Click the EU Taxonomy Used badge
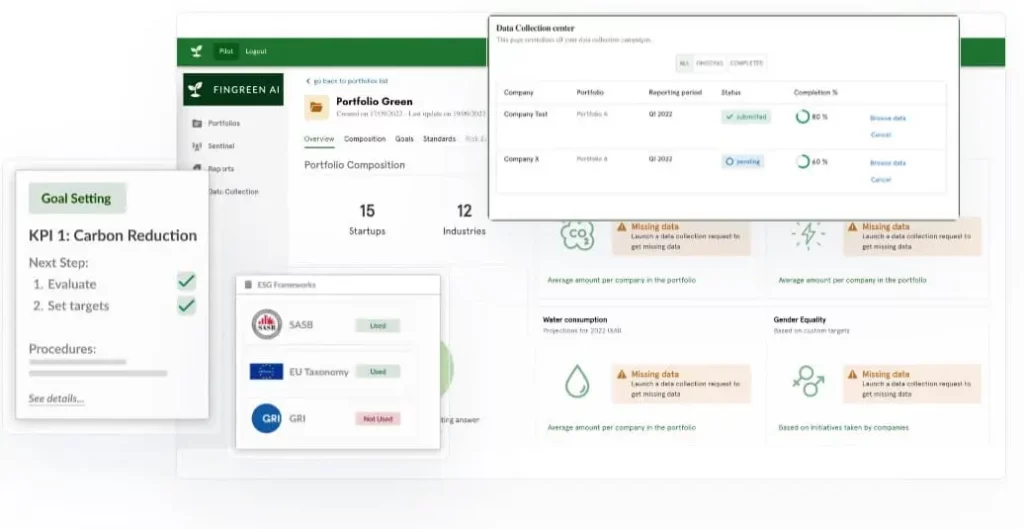 click(x=377, y=372)
